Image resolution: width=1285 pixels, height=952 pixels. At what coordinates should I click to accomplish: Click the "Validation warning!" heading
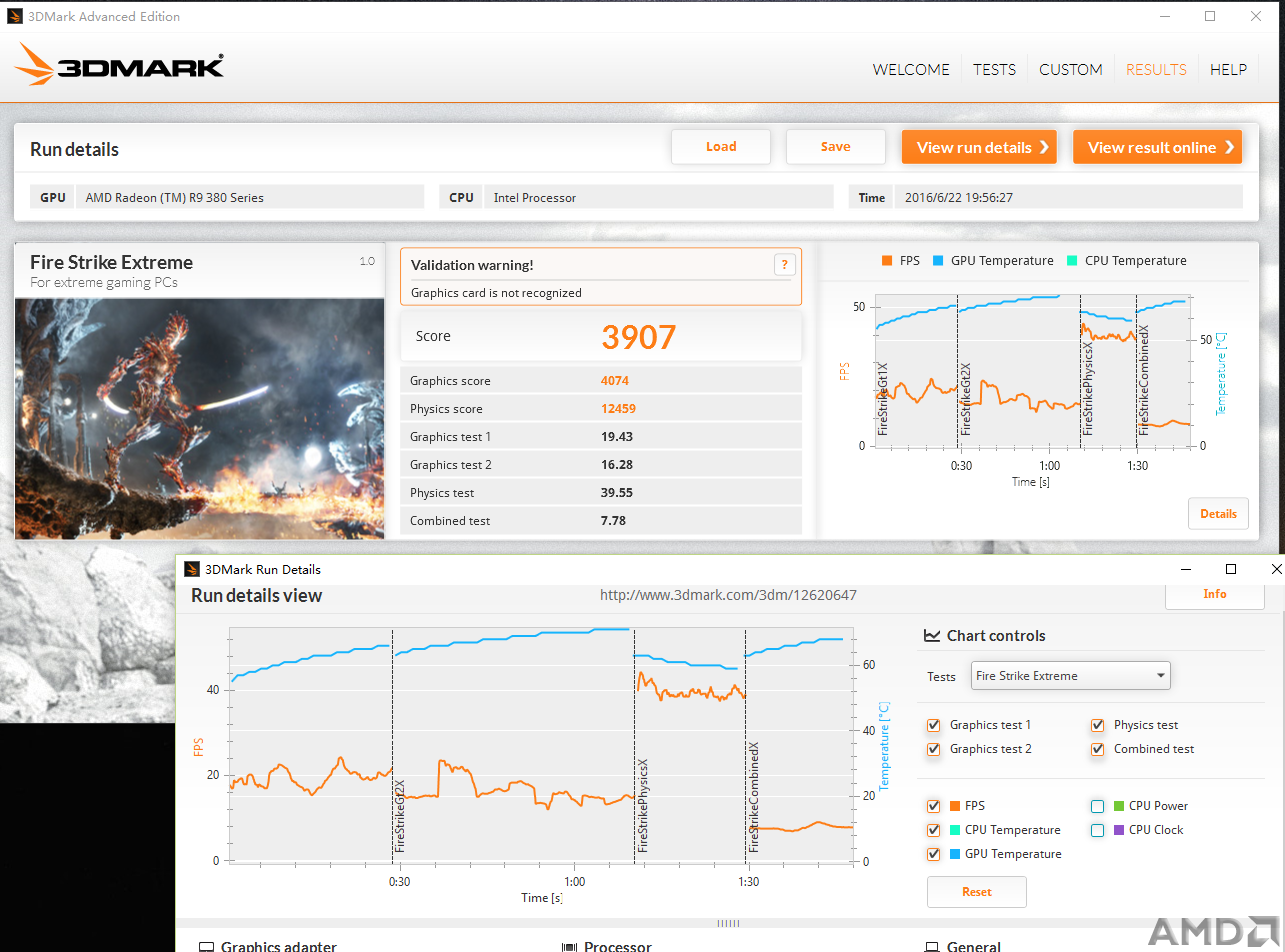click(472, 265)
